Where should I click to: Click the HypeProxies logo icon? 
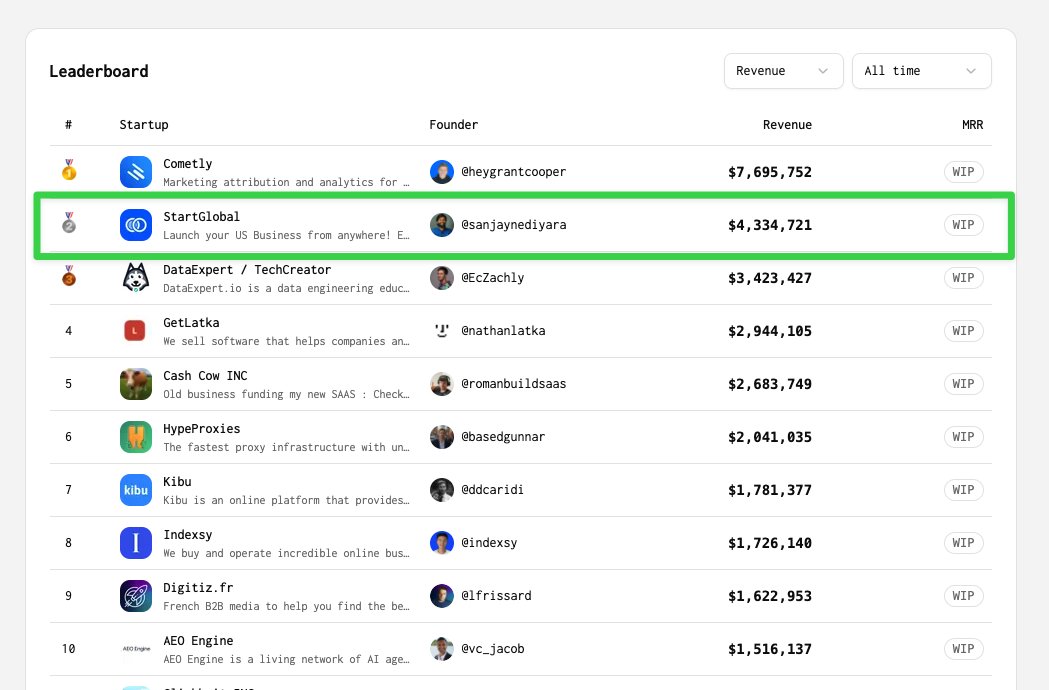(136, 436)
